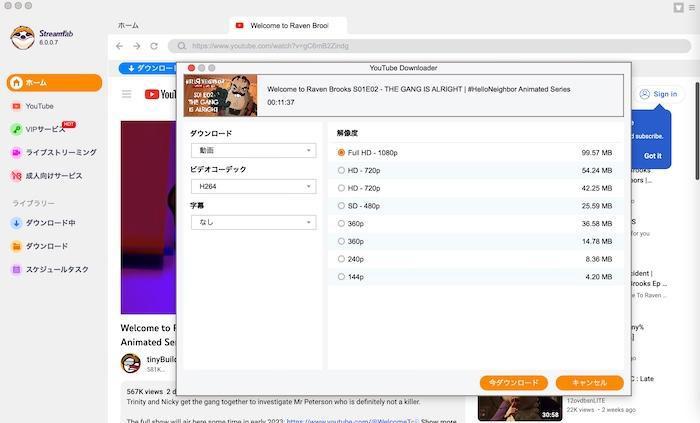Go back in the browser
The width and height of the screenshot is (700, 423).
pos(119,46)
